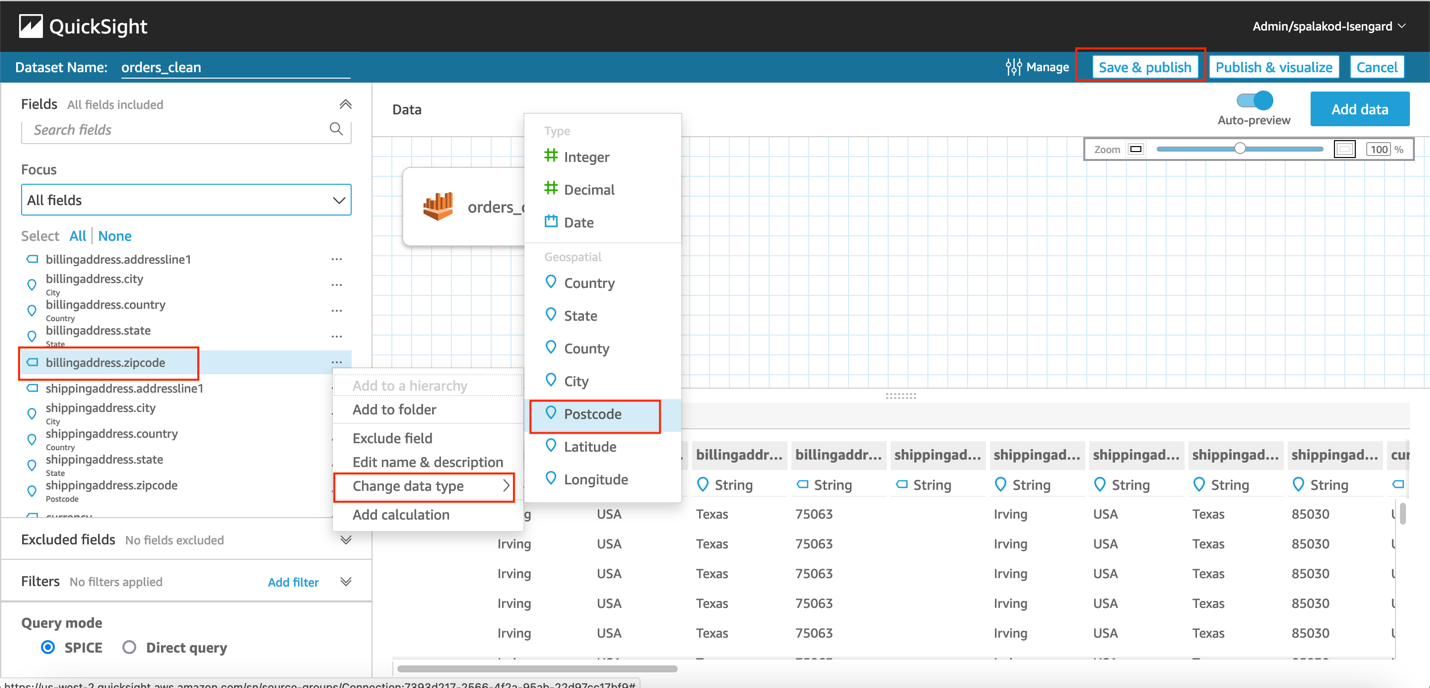Viewport: 1430px width, 688px height.
Task: Click the Manage button
Action: (x=1037, y=67)
